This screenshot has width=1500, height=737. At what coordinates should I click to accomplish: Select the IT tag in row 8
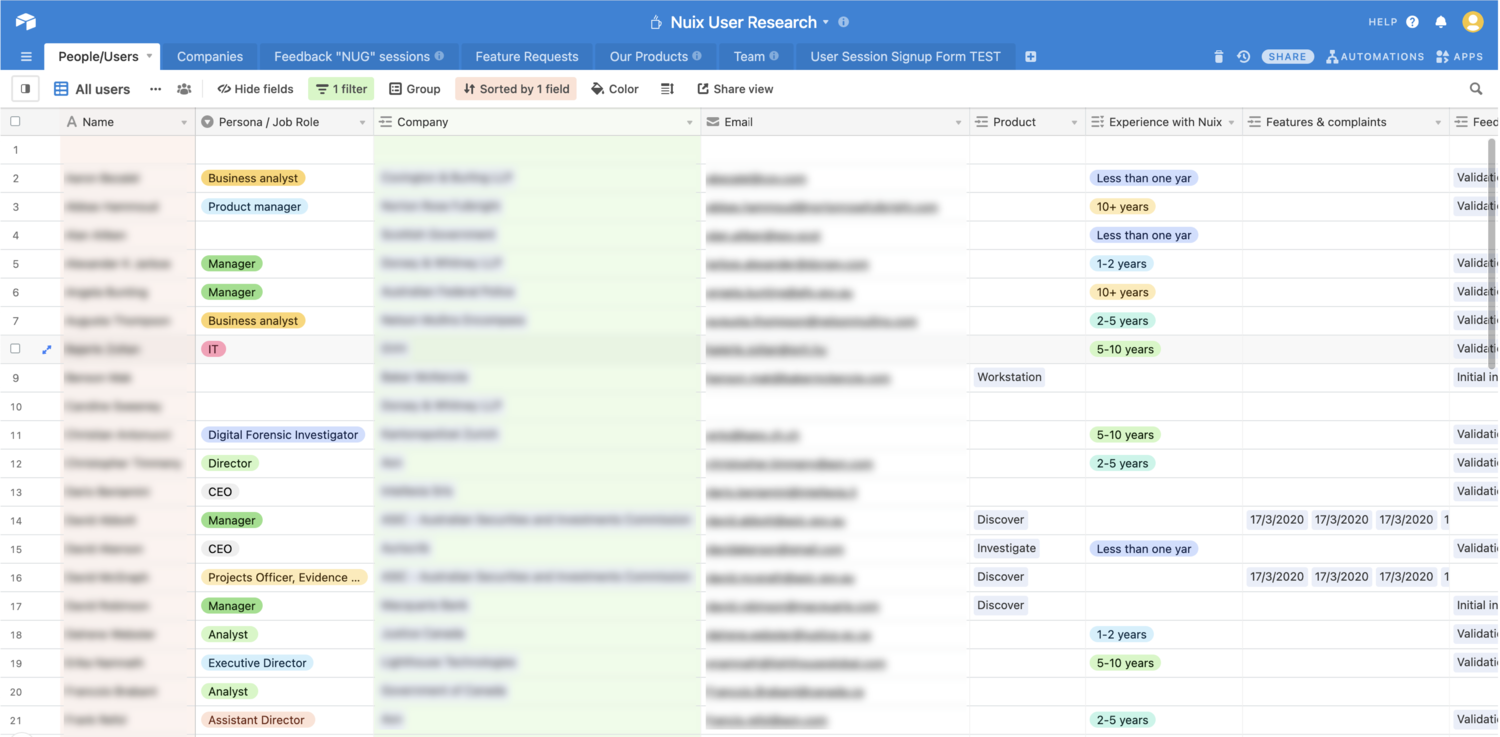(213, 349)
